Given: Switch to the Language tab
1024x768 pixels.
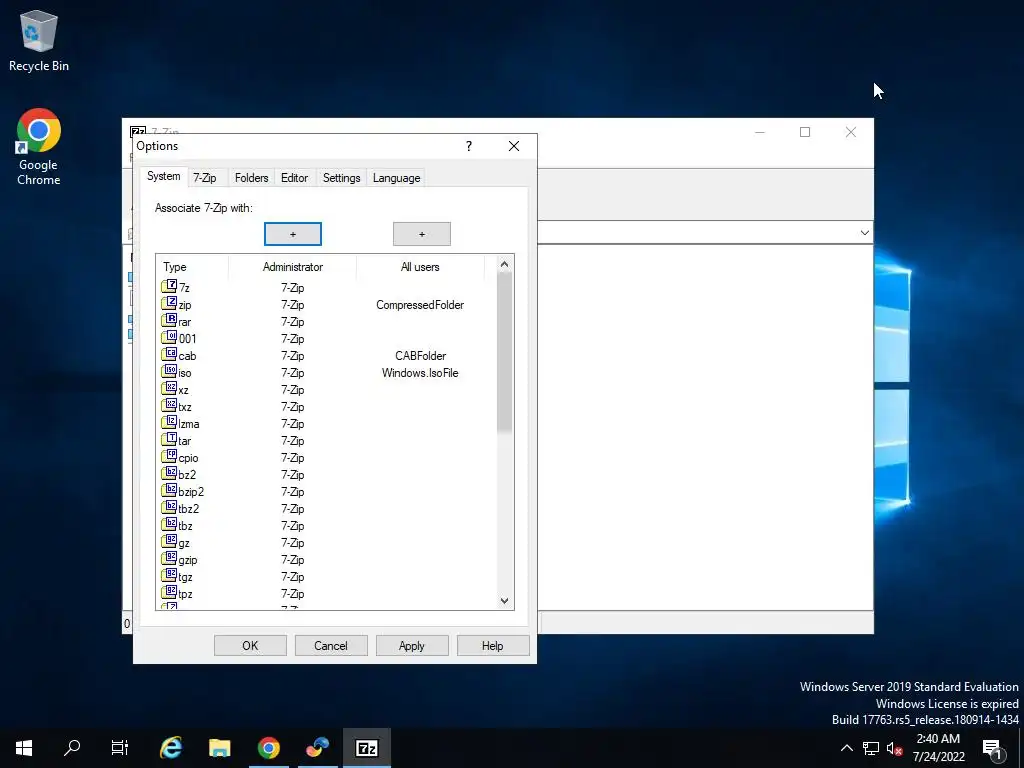Looking at the screenshot, I should [396, 178].
